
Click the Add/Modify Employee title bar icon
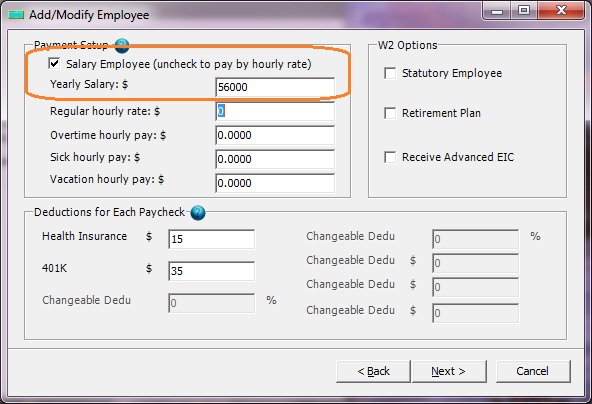click(x=16, y=15)
